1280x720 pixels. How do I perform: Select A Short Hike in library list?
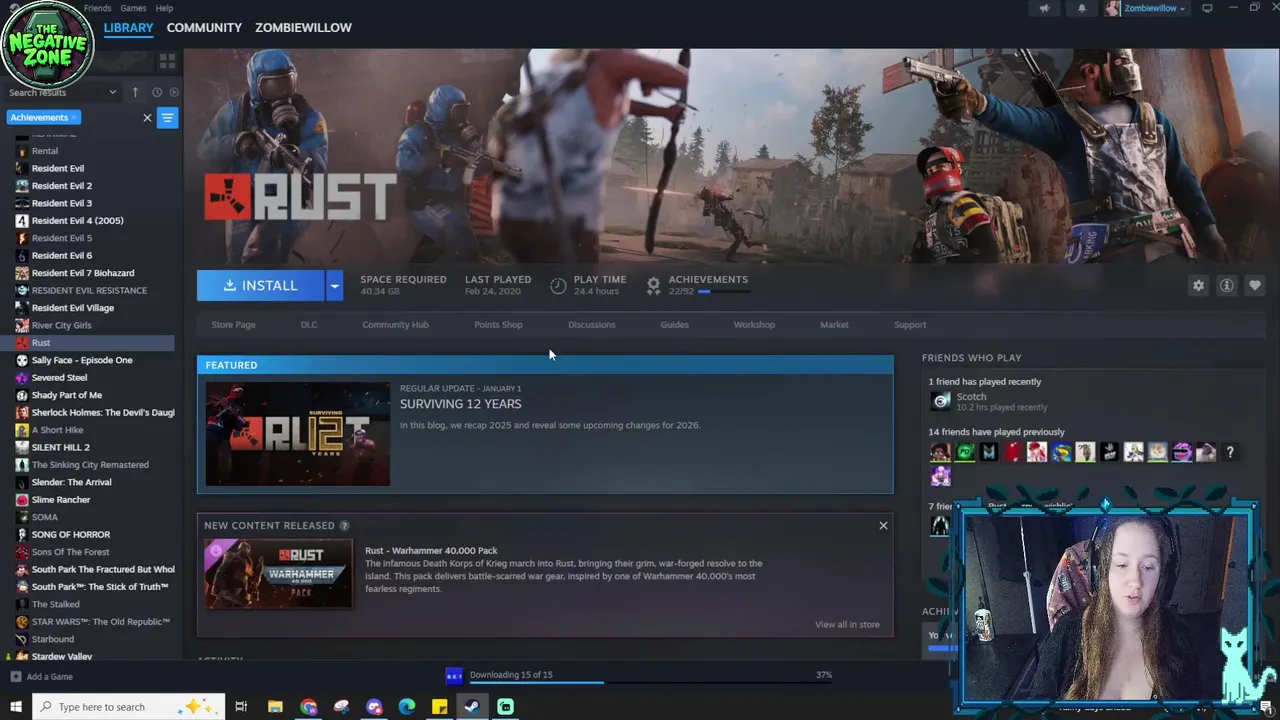point(57,430)
